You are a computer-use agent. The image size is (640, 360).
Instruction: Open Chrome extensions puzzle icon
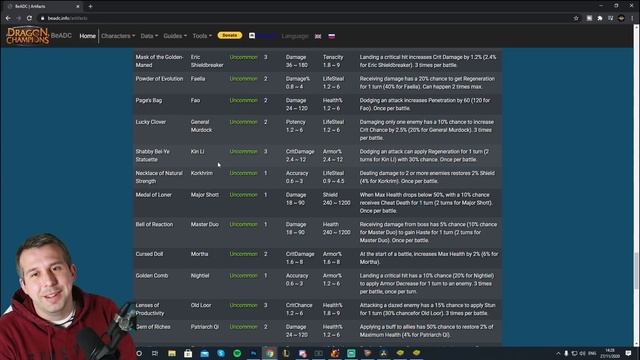coord(600,18)
